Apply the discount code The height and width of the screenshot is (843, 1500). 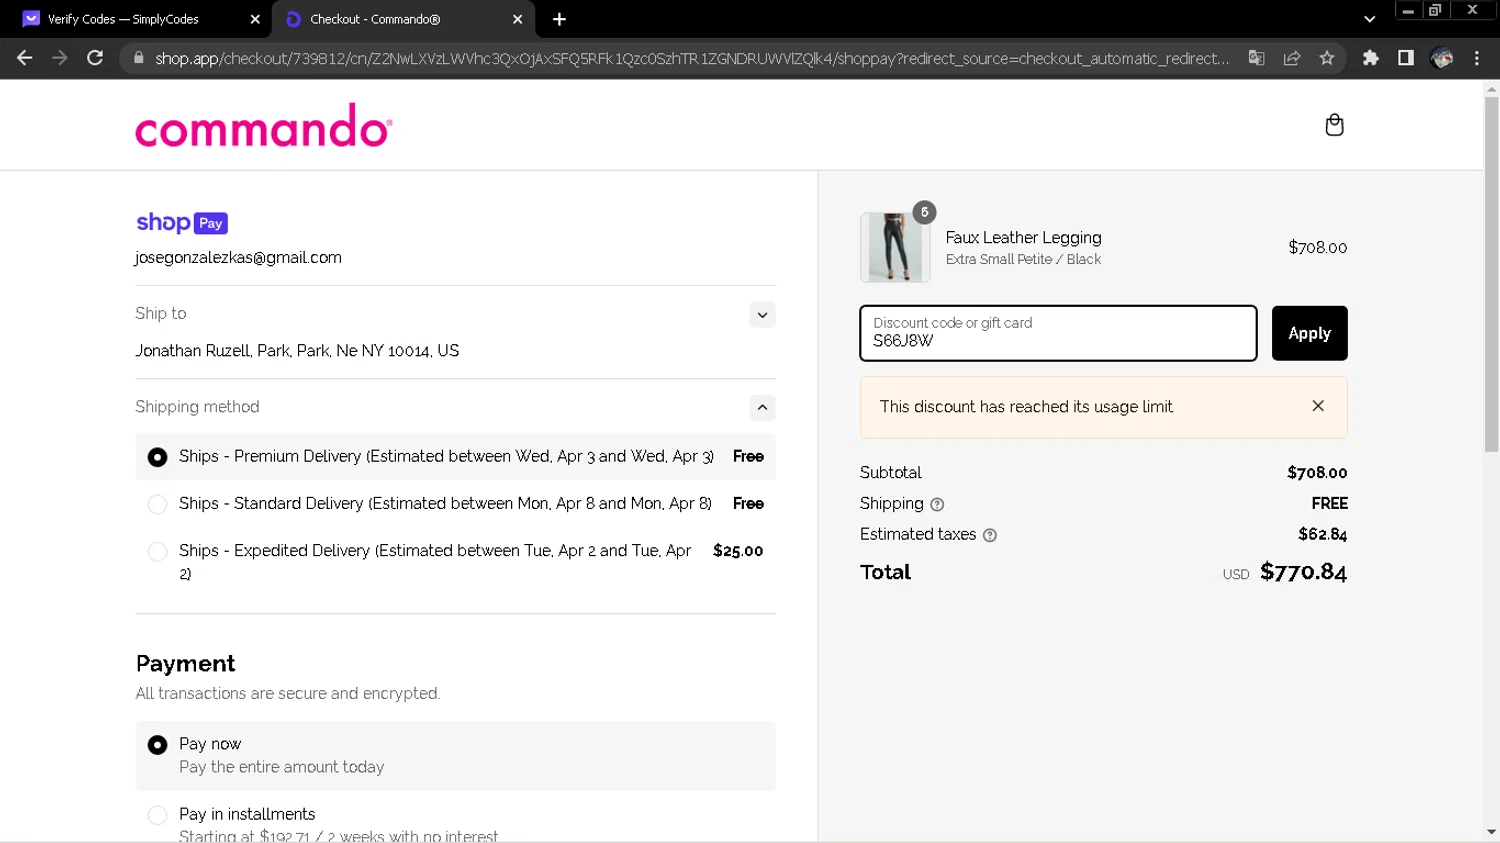click(1309, 333)
